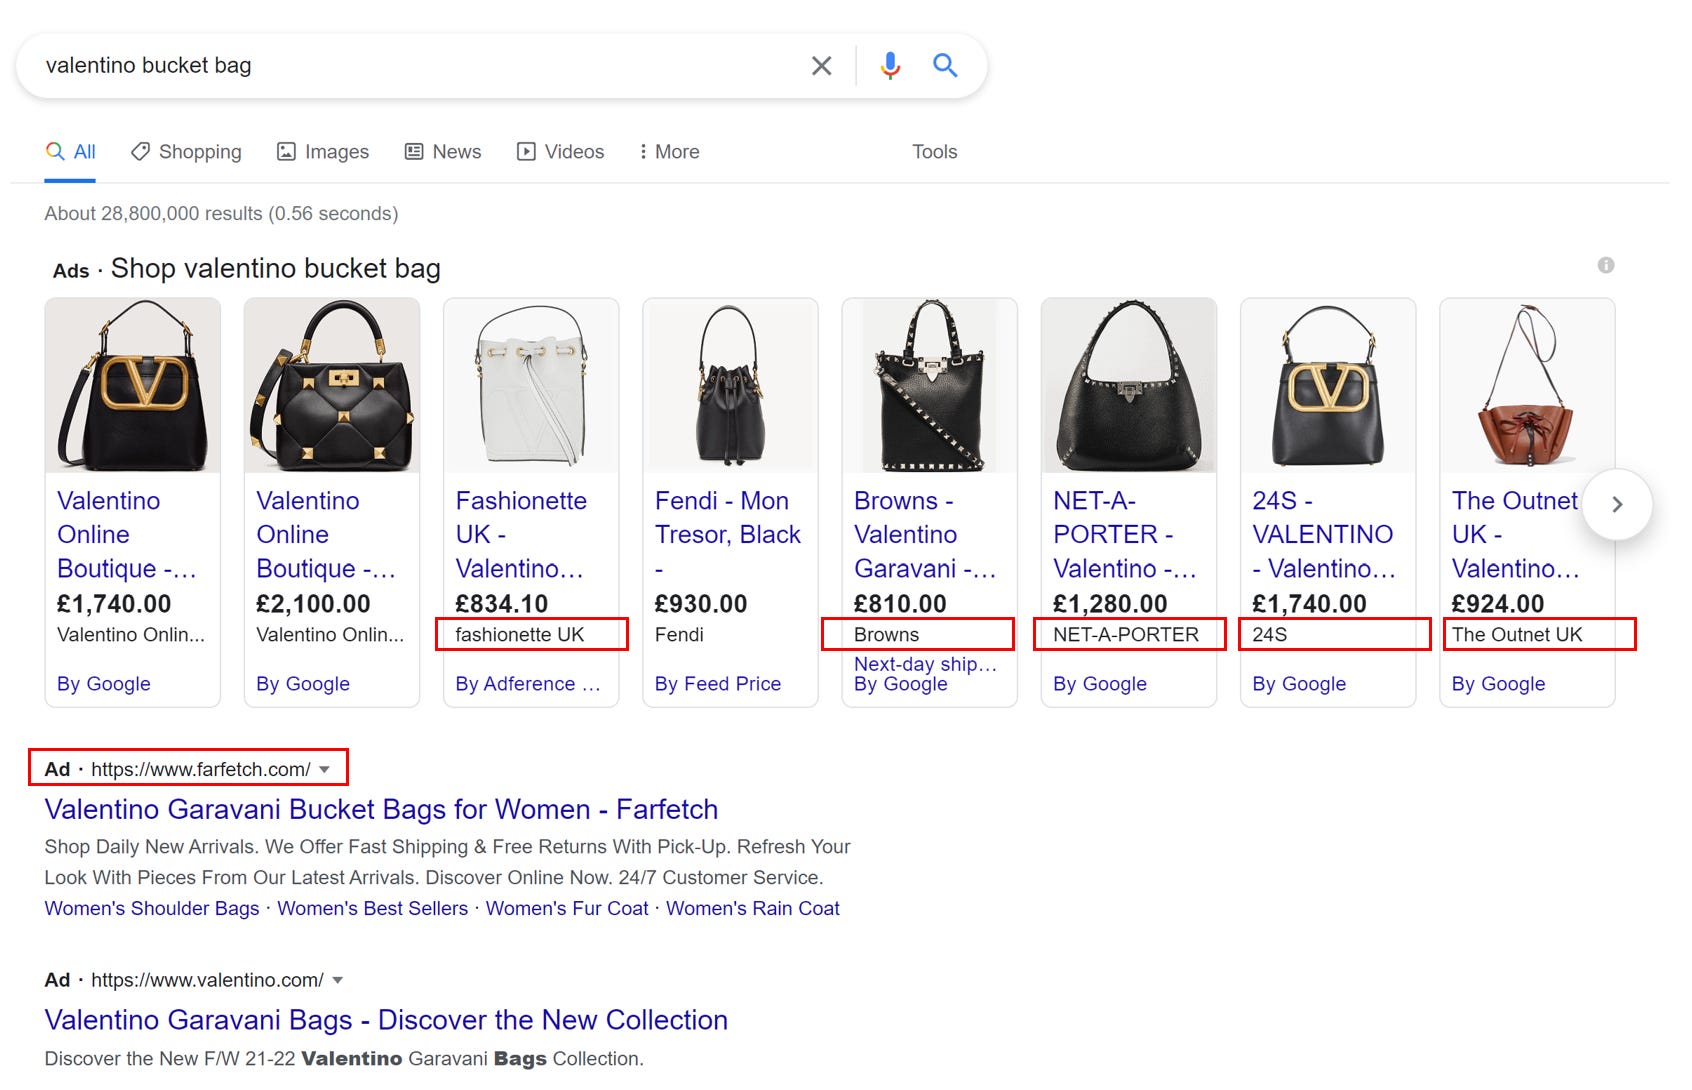Click the £930.00 price on Fendi listing
This screenshot has width=1692, height=1090.
(700, 604)
